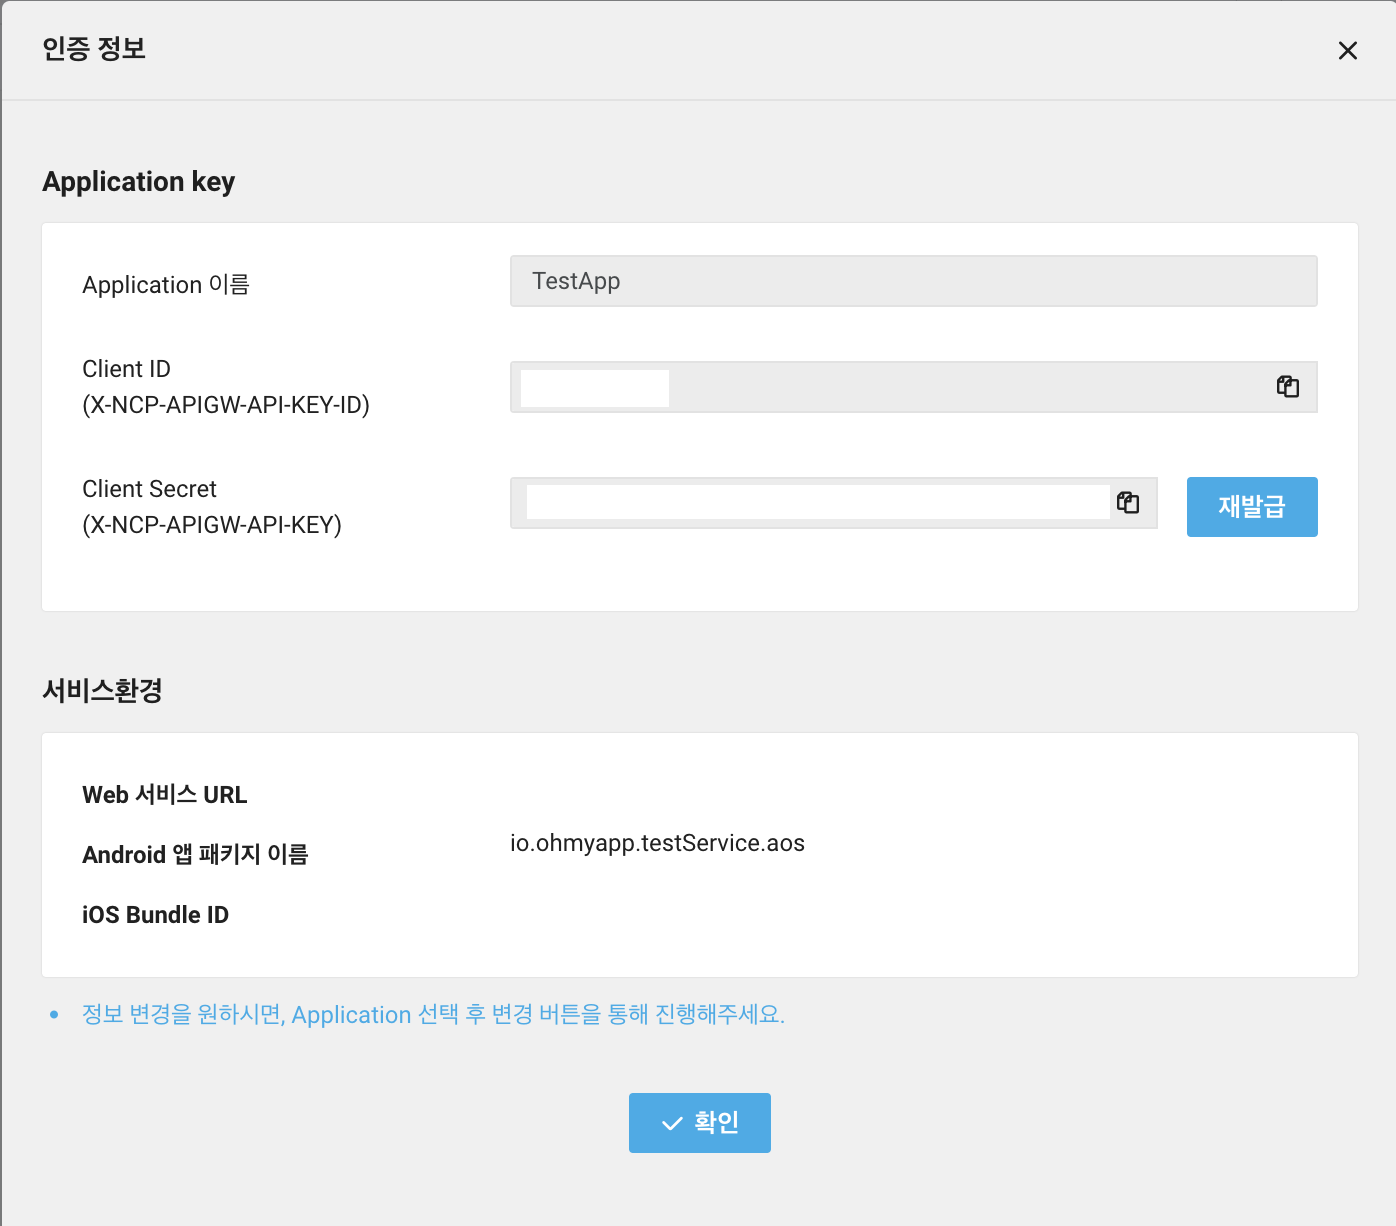The height and width of the screenshot is (1226, 1396).
Task: Click the Android 앱 패키지 이름 label
Action: (195, 855)
